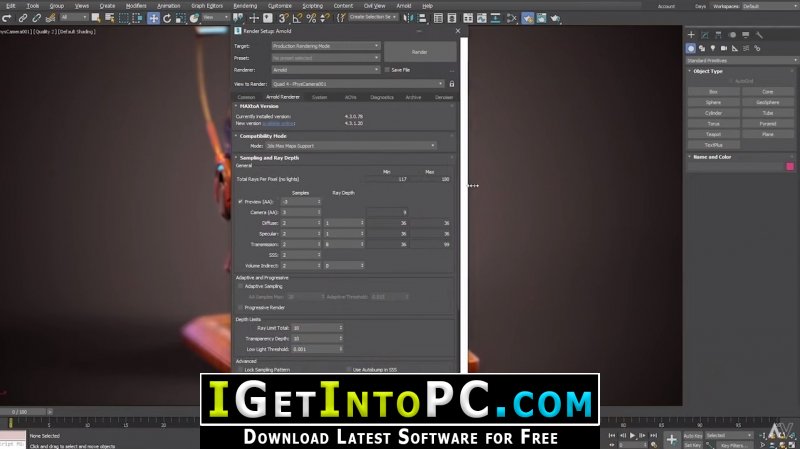Click the Align tool icon
The height and width of the screenshot is (449, 800).
pos(422,18)
